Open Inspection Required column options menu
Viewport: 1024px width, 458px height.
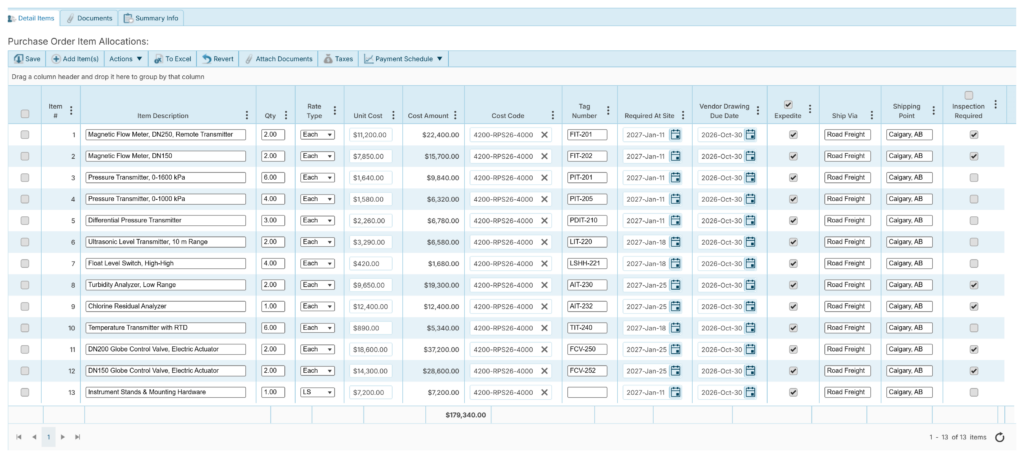[995, 104]
